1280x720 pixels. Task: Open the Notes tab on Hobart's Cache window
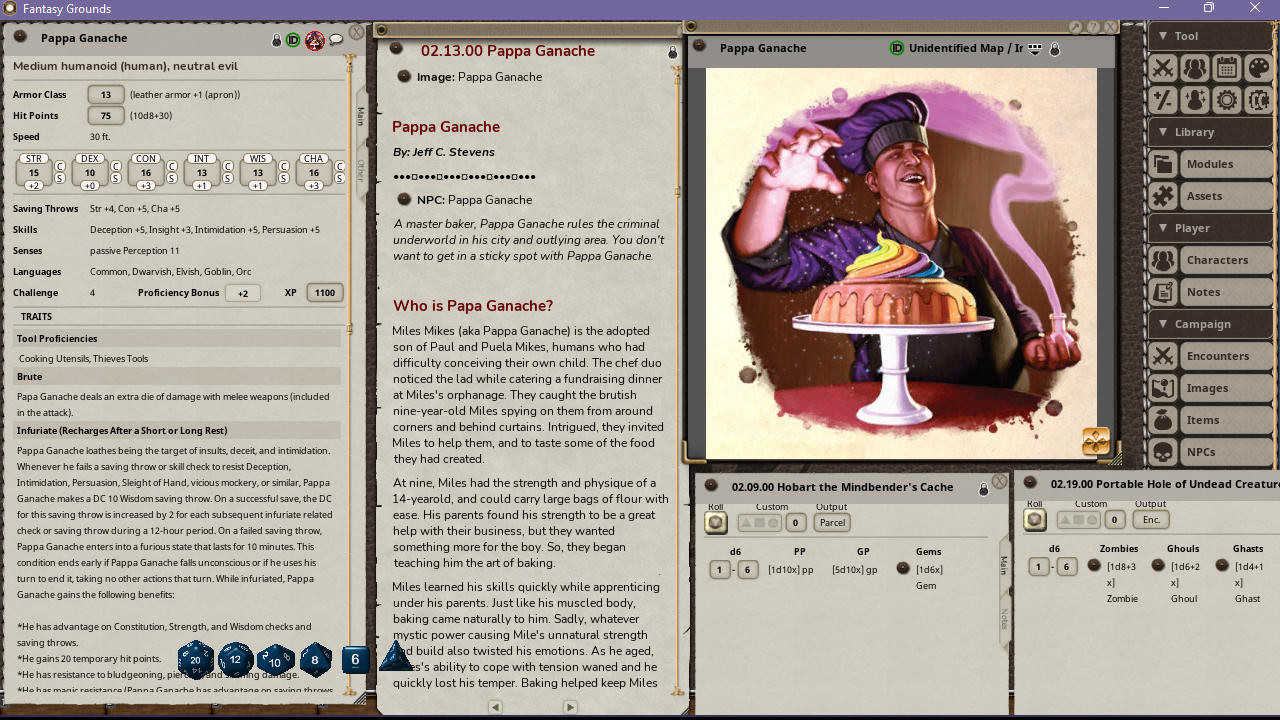[x=1005, y=620]
